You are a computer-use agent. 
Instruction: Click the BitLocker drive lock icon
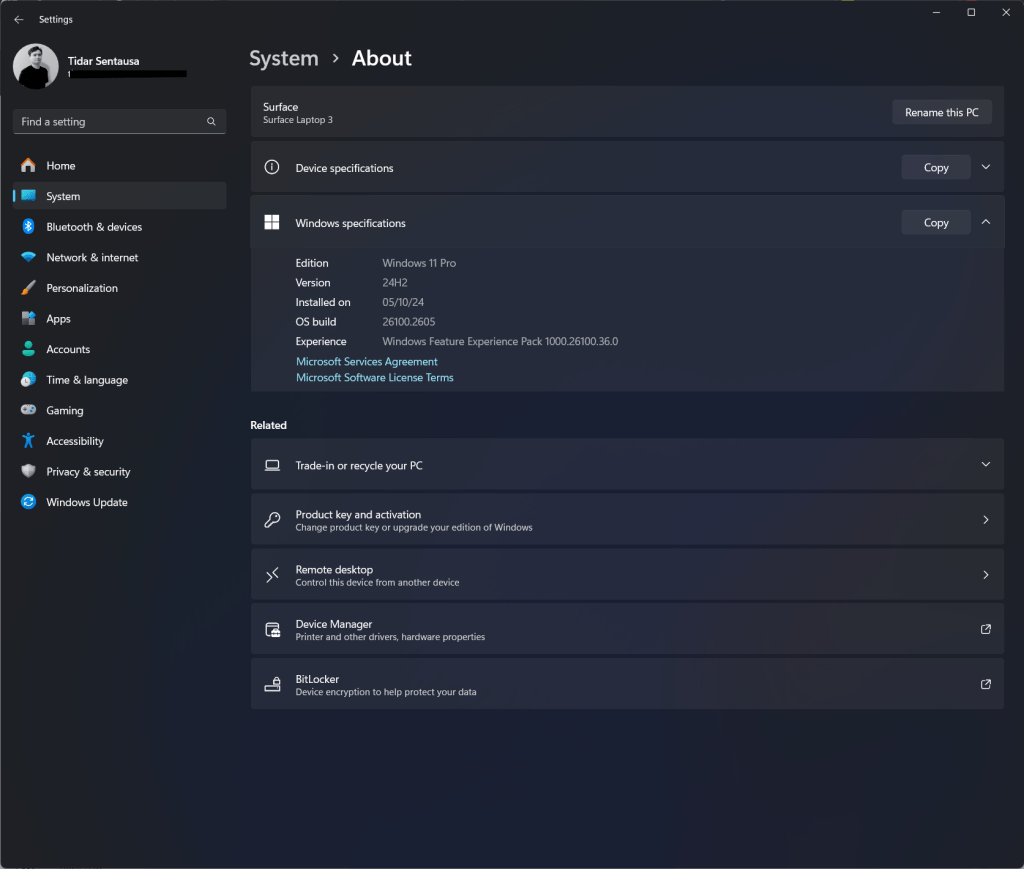[x=272, y=684]
